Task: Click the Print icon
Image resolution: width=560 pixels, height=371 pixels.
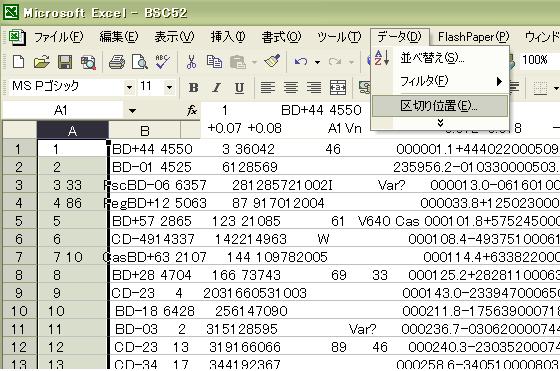Action: [117, 62]
